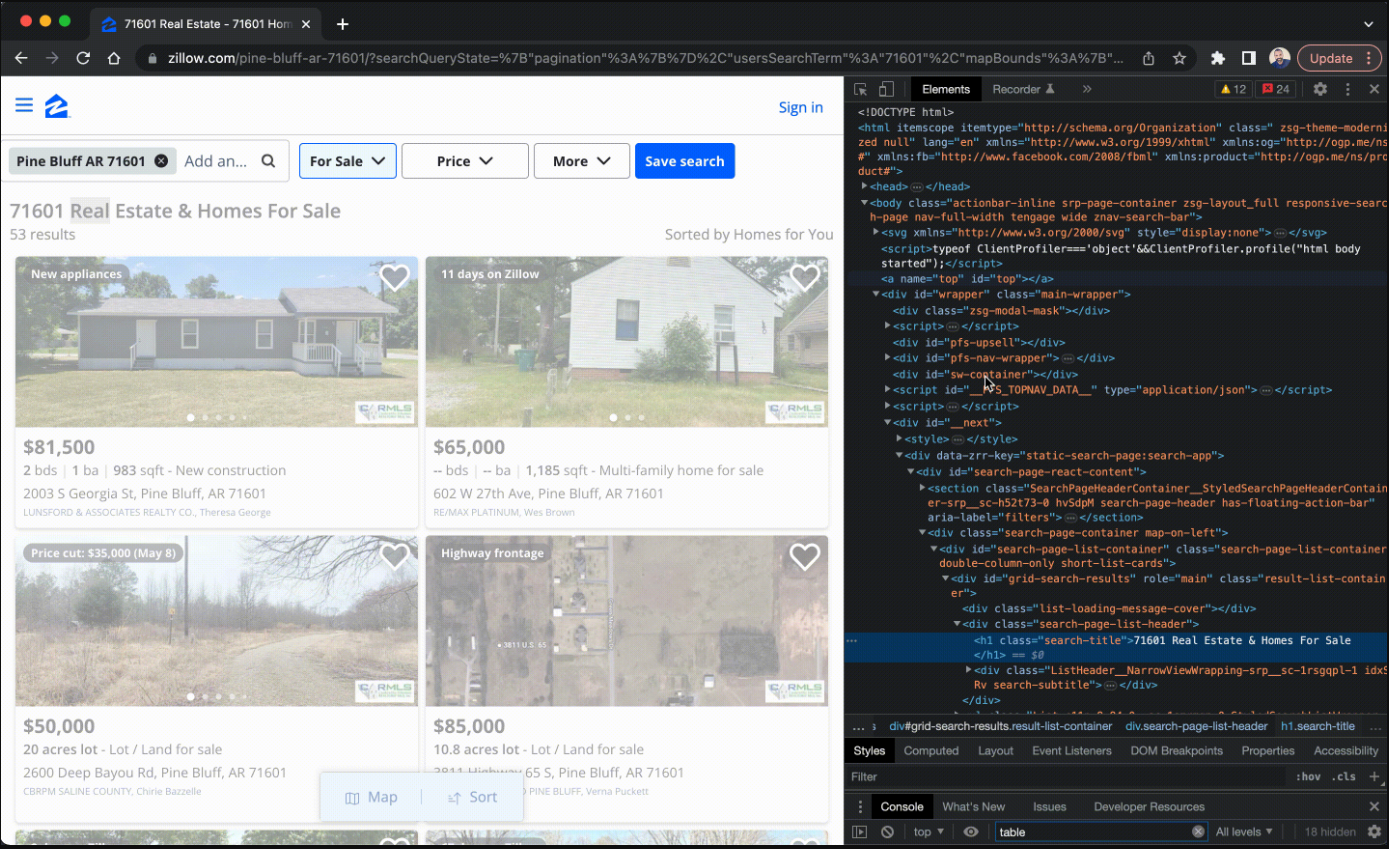Open the Sign in link
The image size is (1389, 849).
click(800, 107)
